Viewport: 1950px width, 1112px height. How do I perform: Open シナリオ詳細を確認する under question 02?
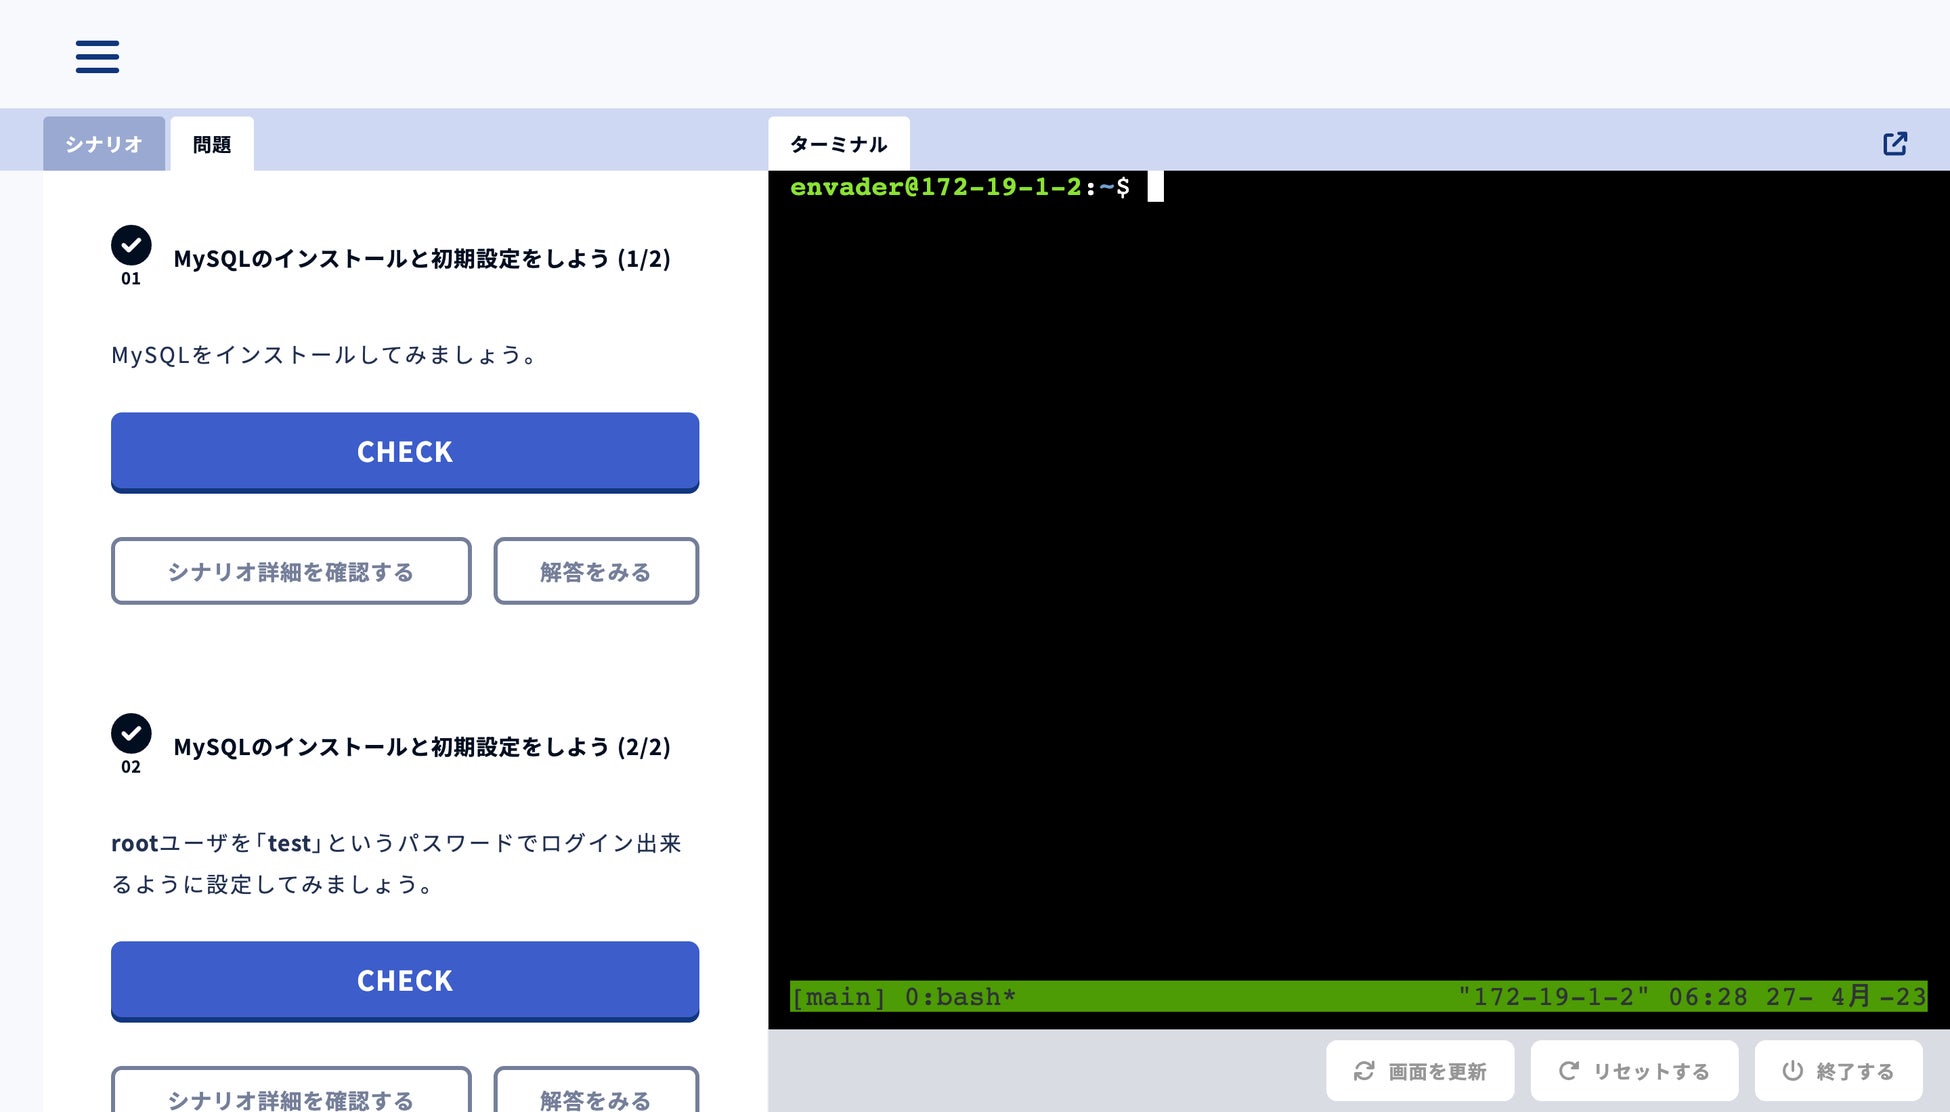point(291,1095)
